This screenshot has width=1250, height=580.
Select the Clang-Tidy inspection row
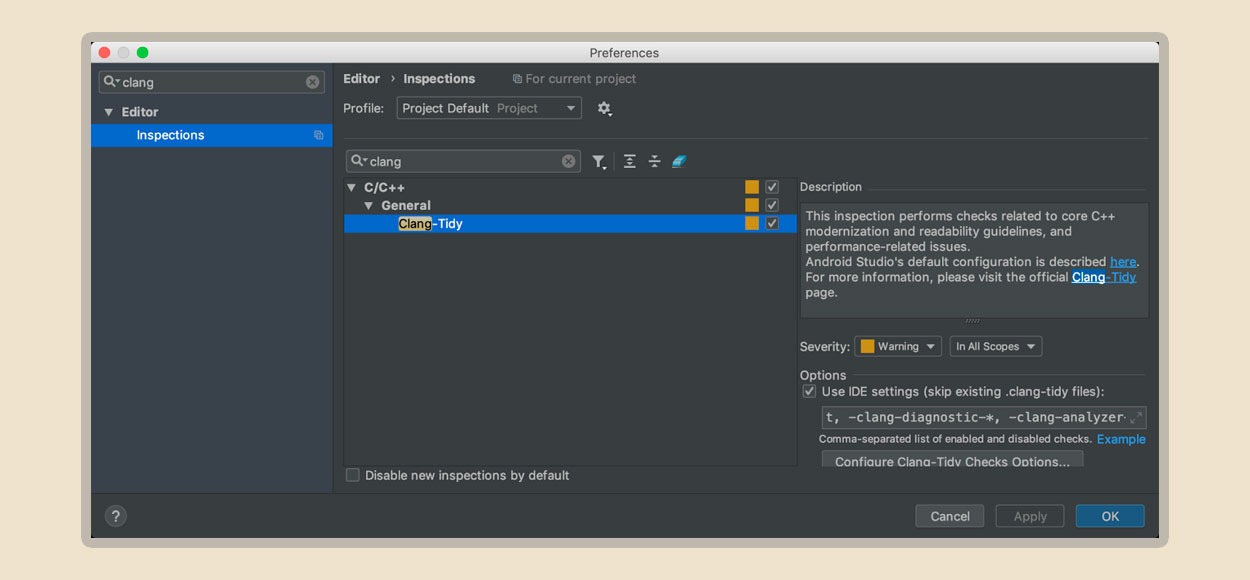(570, 223)
